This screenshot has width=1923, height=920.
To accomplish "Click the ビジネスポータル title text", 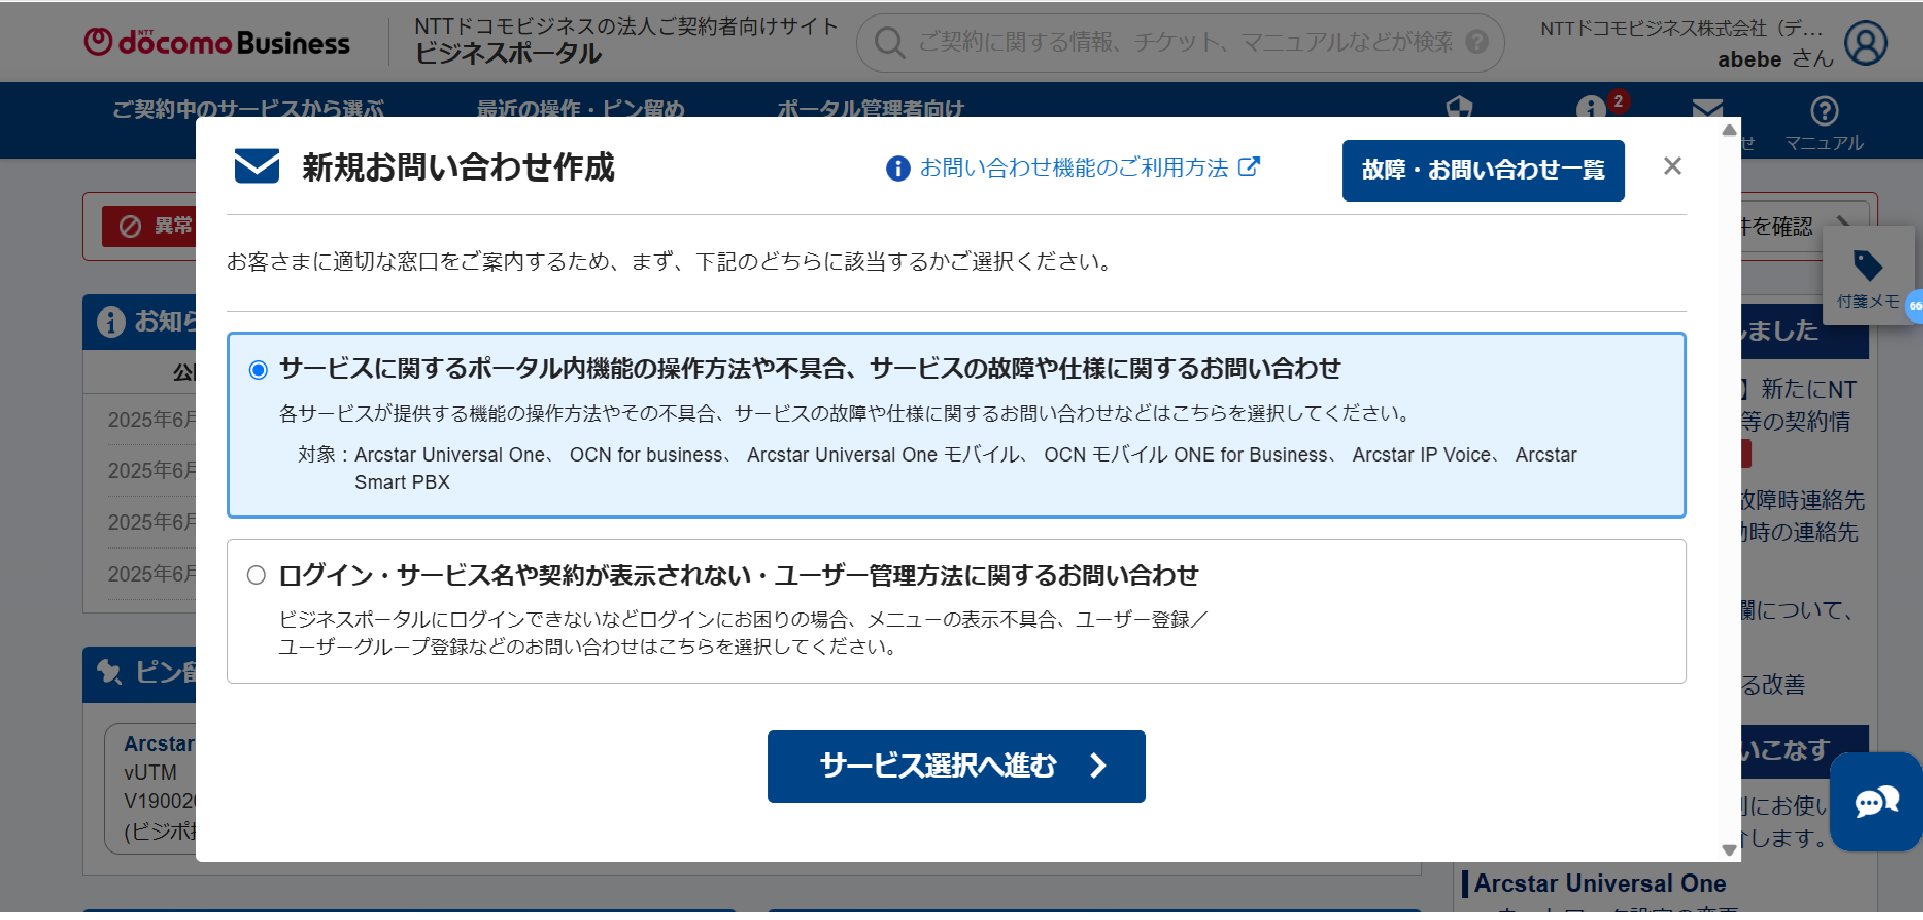I will pyautogui.click(x=508, y=54).
